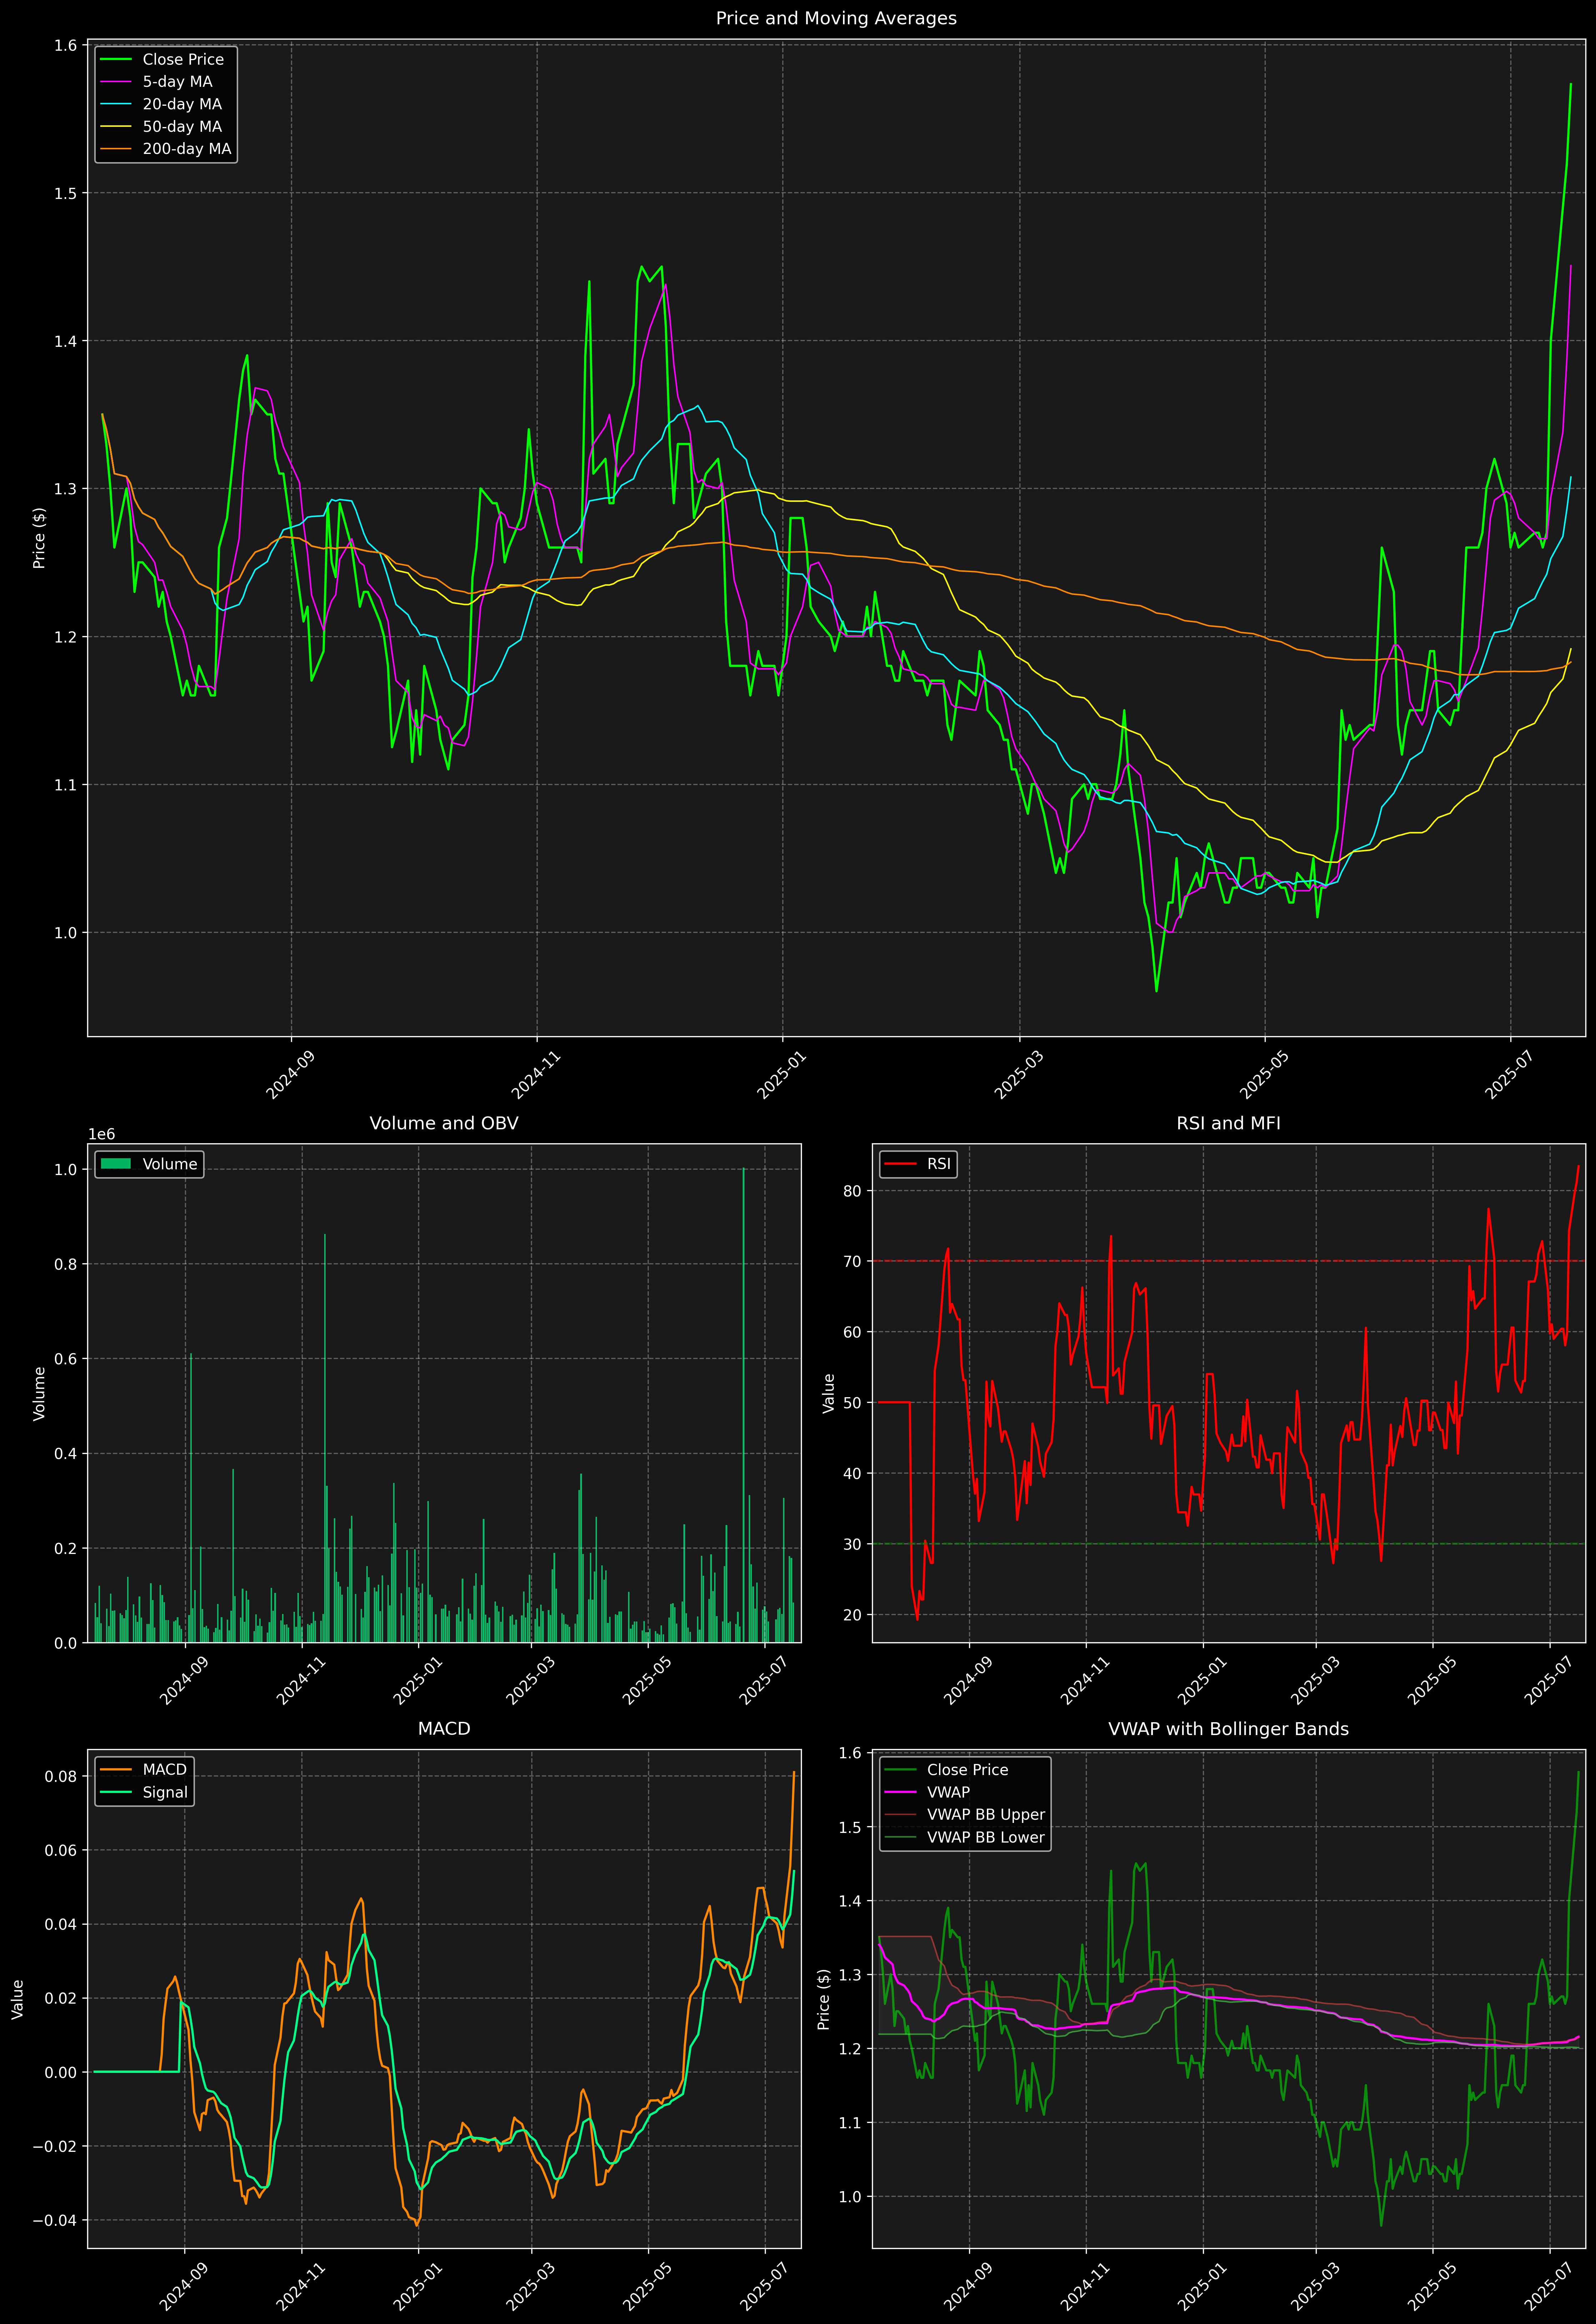Viewport: 1596px width, 2324px height.
Task: Click the "2025-07" date tick under the VWAP chart
Action: point(1548,2286)
